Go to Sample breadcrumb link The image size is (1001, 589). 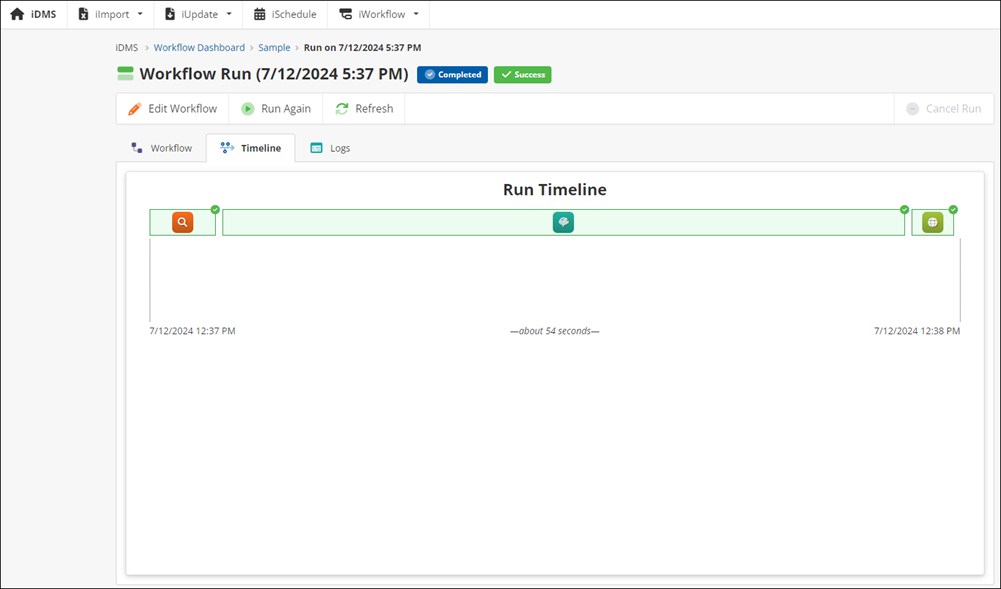click(274, 47)
